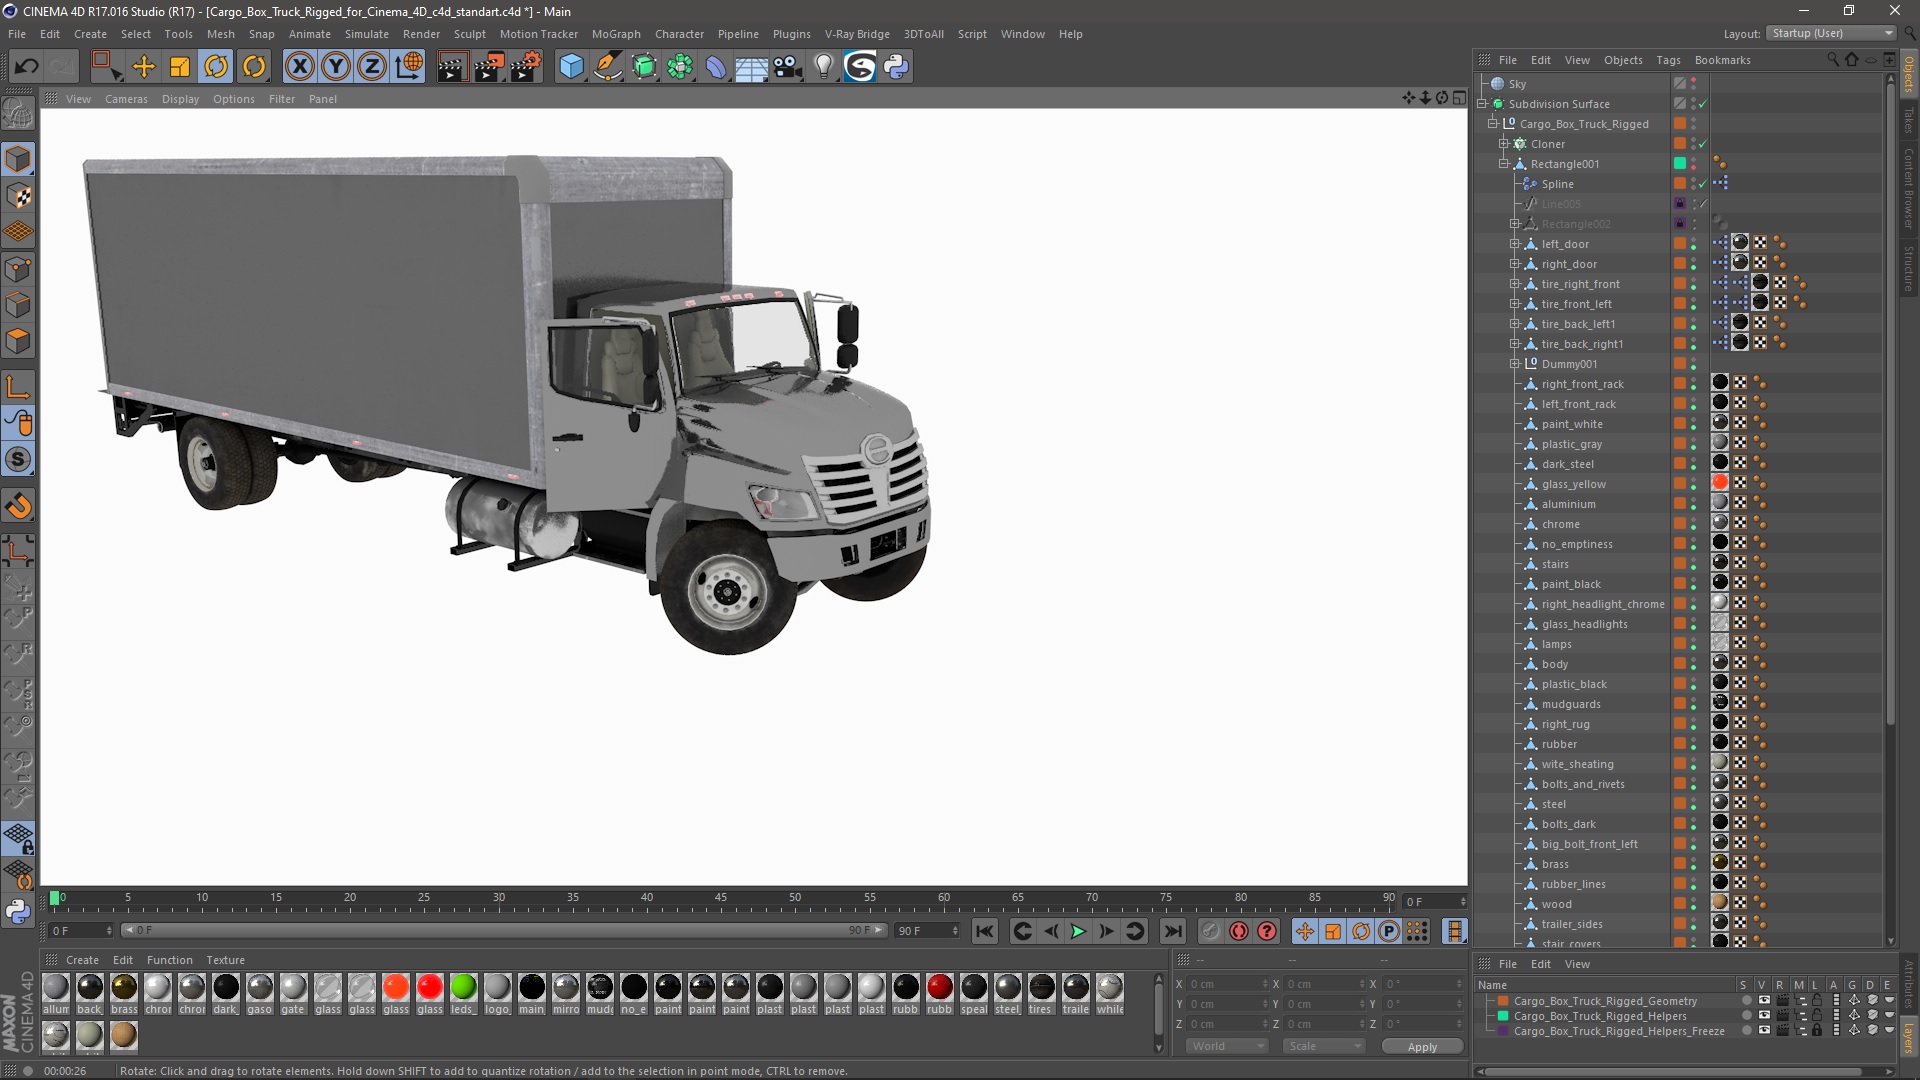Expand the Rectangle001 spline object
The image size is (1920, 1080).
coord(1505,162)
